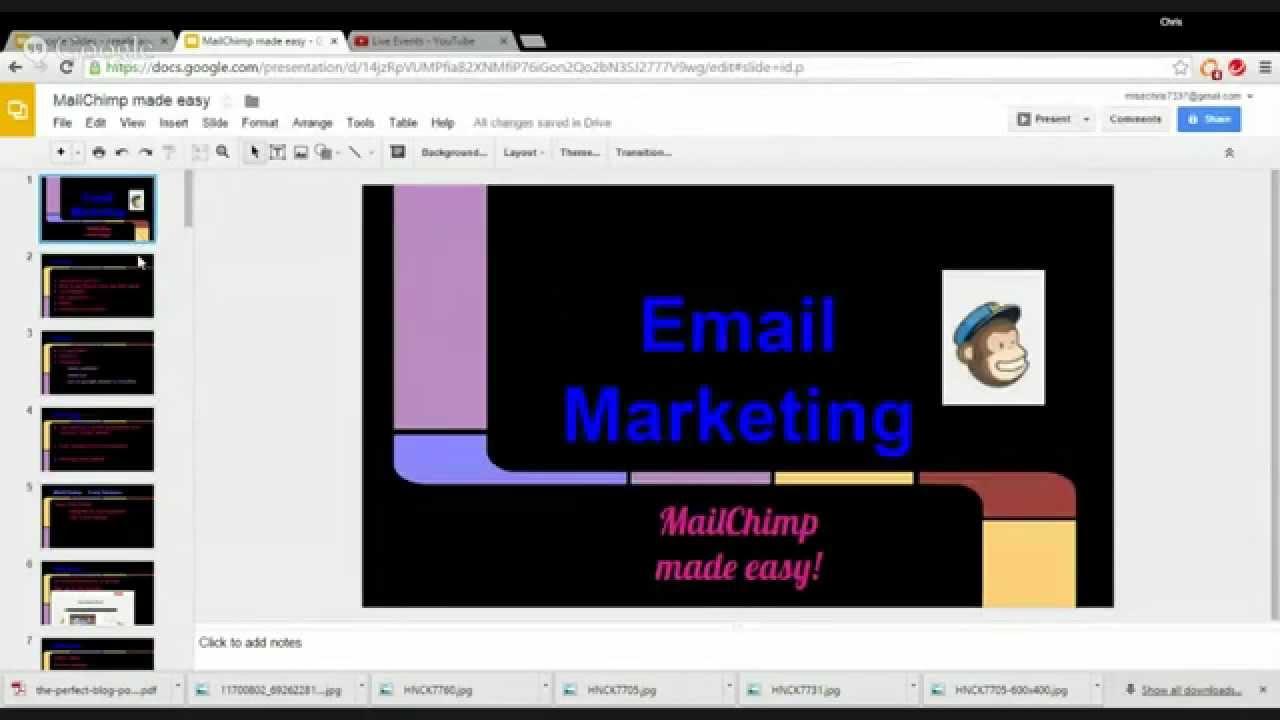This screenshot has height=720, width=1280.
Task: Open the move-to-folder icon beside title
Action: pos(252,101)
